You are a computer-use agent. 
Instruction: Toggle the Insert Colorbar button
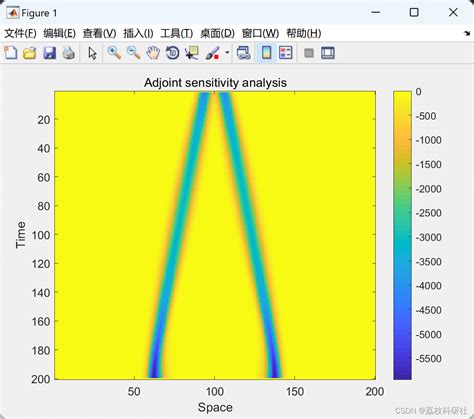click(266, 53)
